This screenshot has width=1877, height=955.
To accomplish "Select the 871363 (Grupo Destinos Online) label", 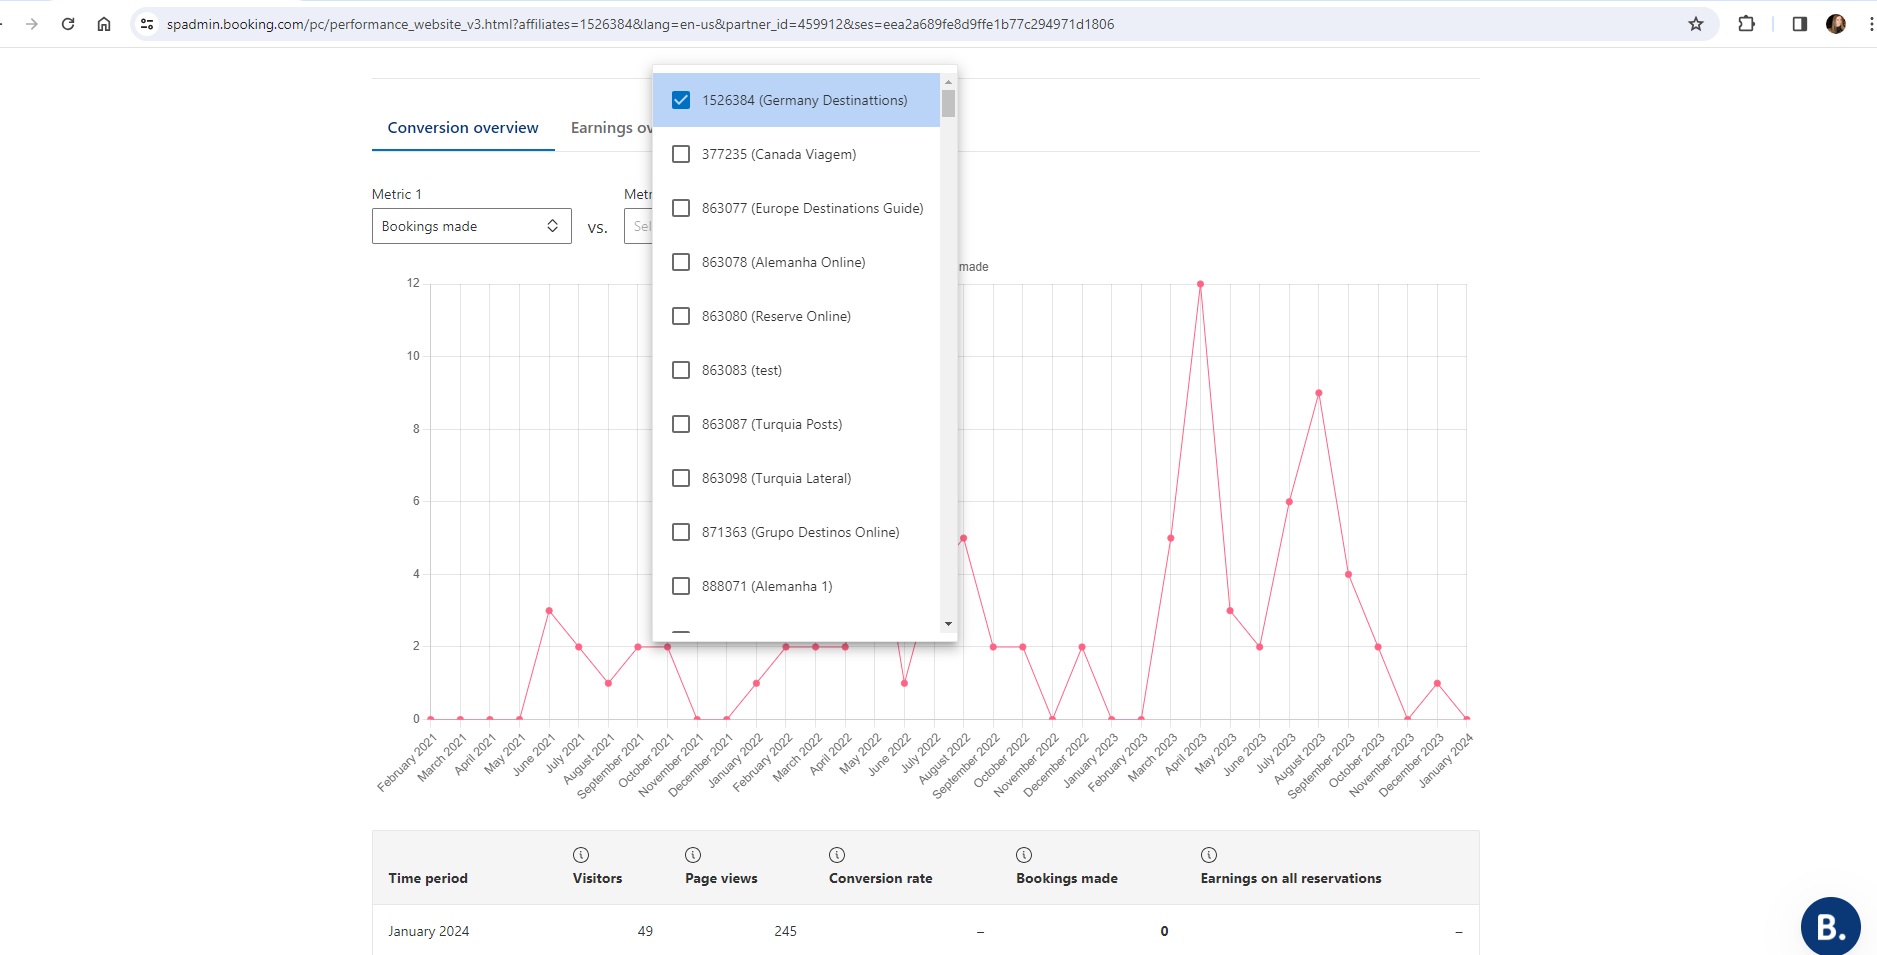I will 800,532.
